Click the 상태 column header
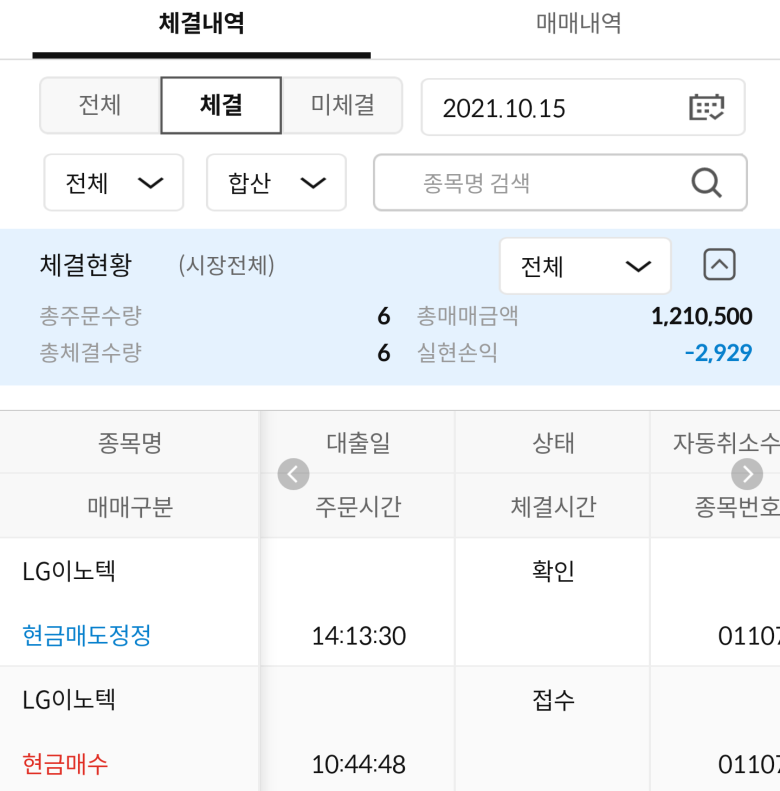The width and height of the screenshot is (780, 791). pyautogui.click(x=553, y=443)
